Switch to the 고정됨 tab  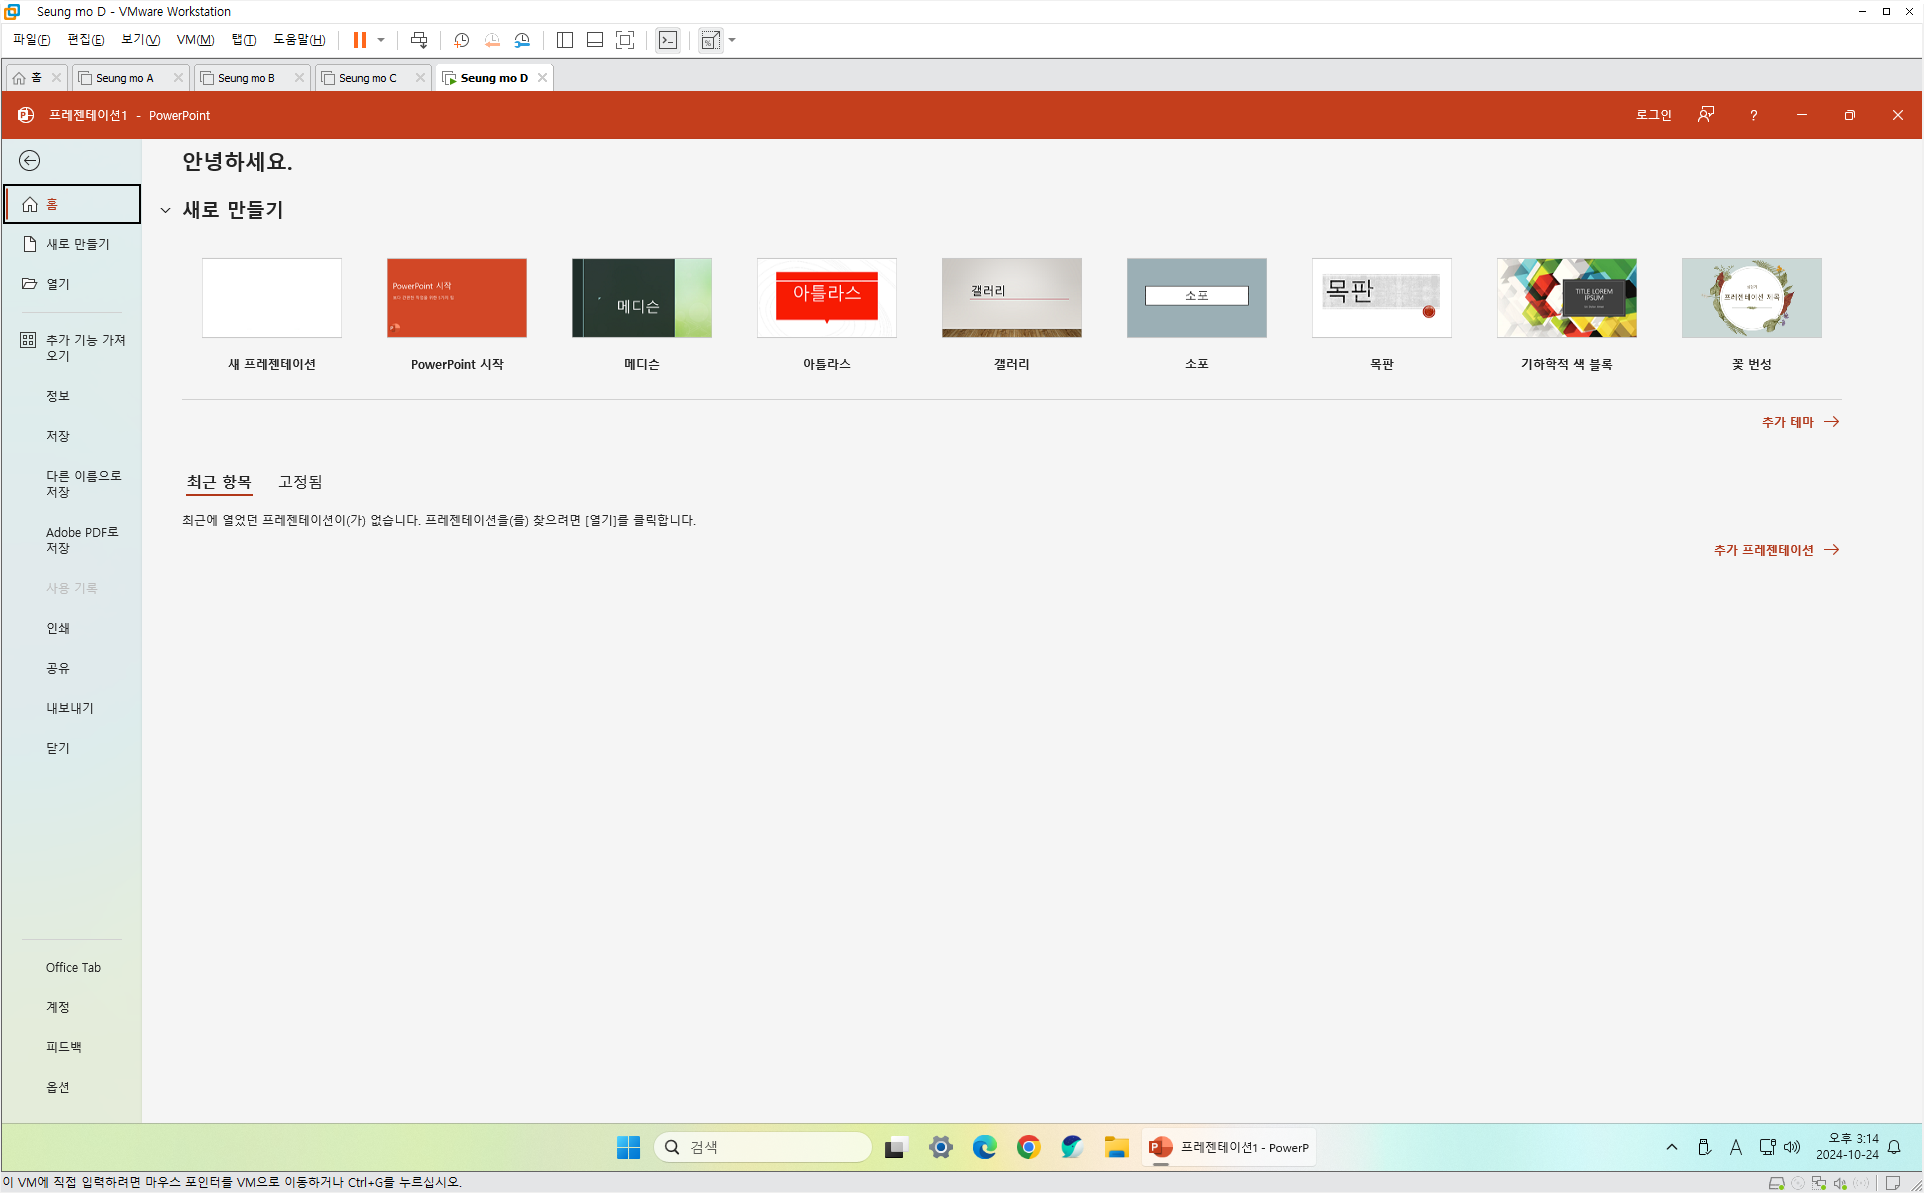[300, 482]
